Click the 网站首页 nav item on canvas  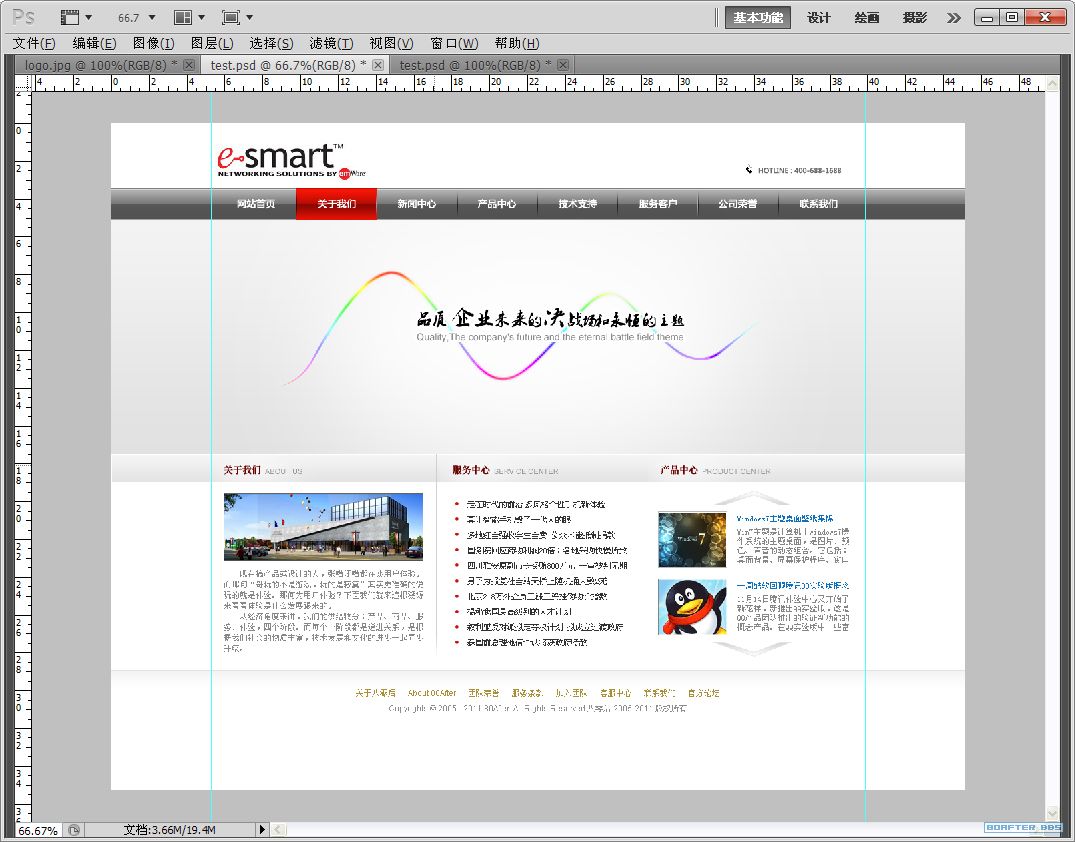(256, 204)
